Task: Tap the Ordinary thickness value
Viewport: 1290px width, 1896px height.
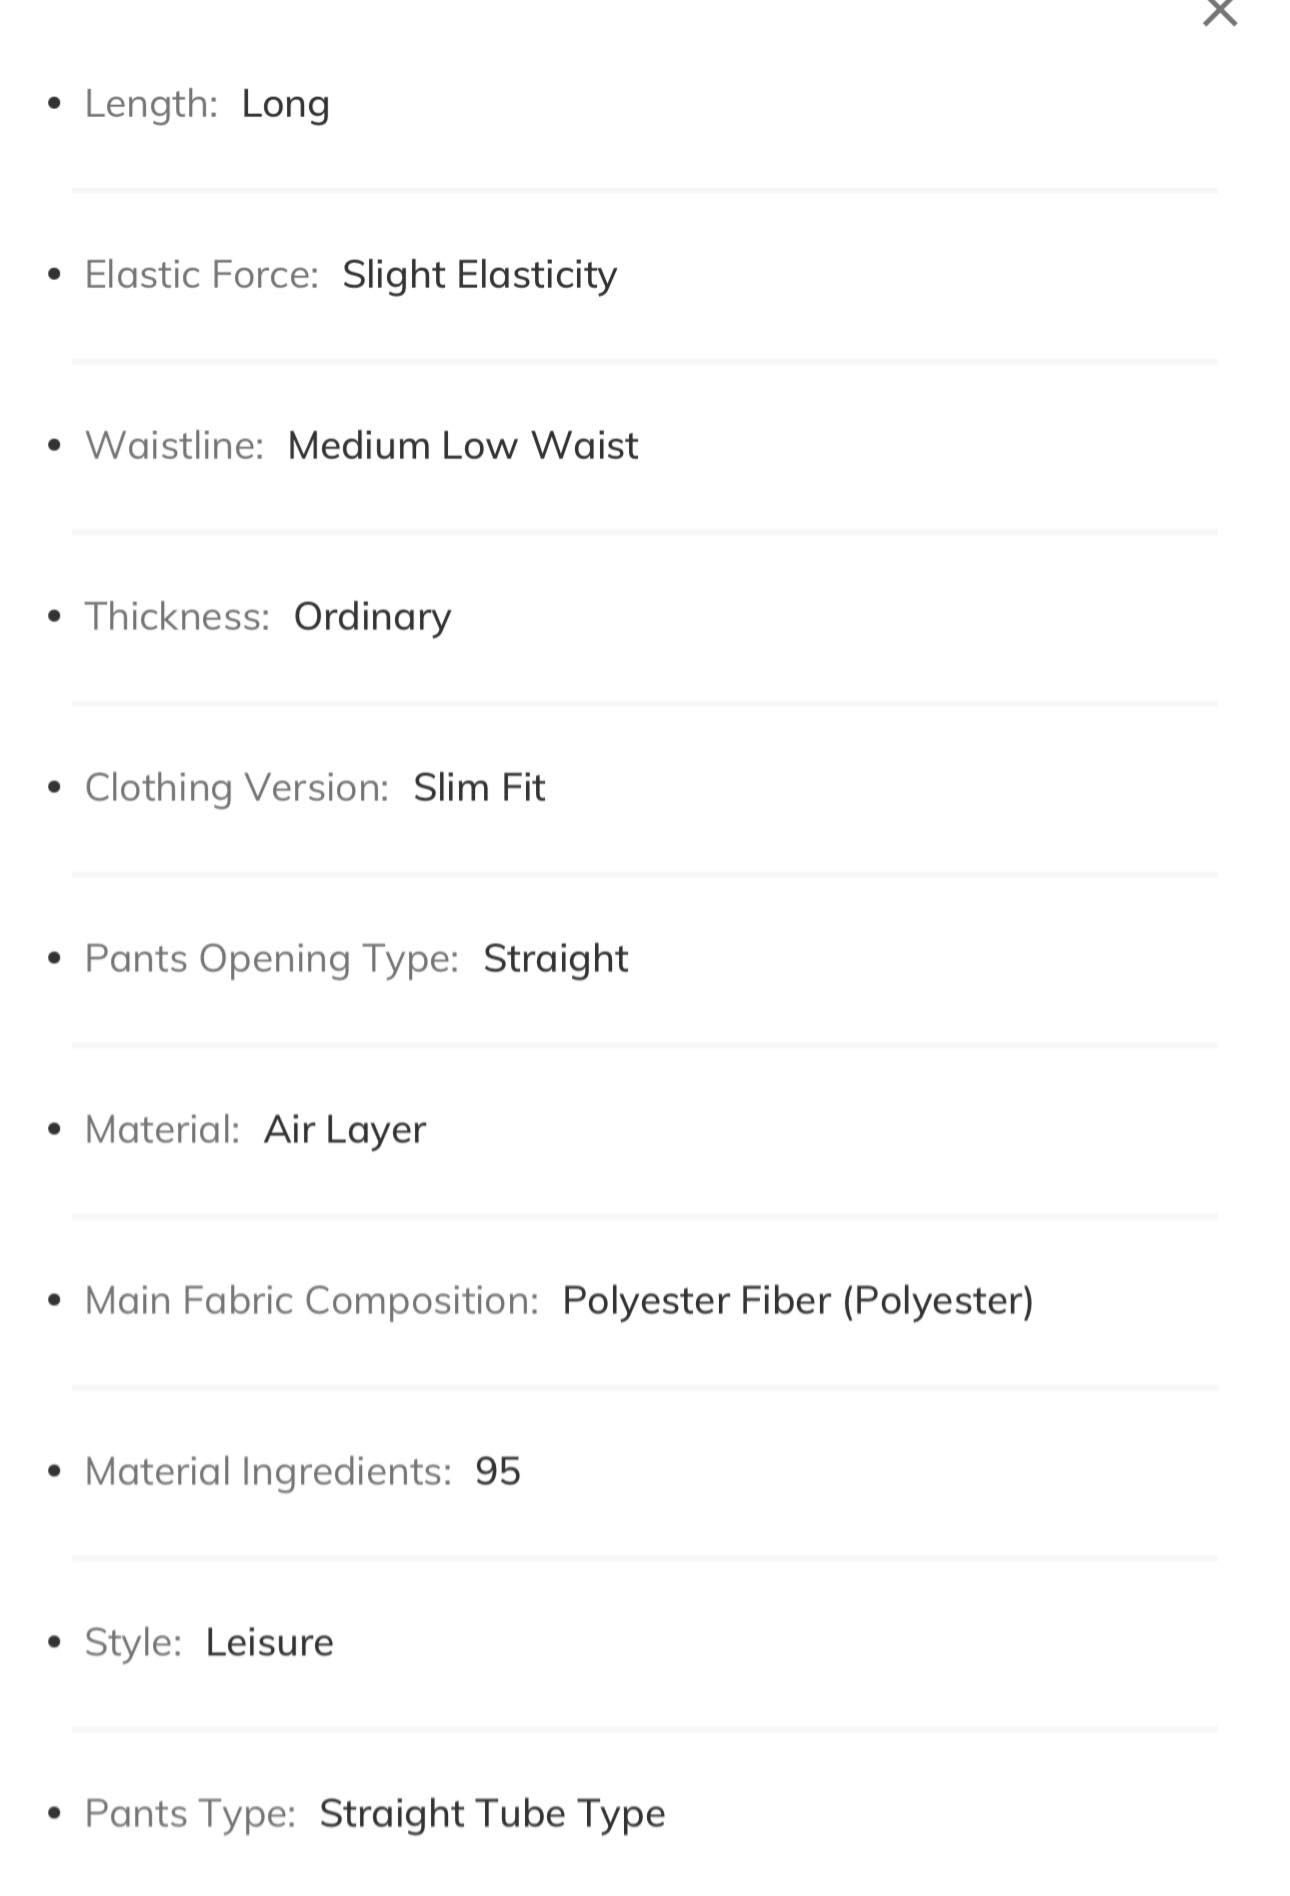Action: [x=372, y=617]
